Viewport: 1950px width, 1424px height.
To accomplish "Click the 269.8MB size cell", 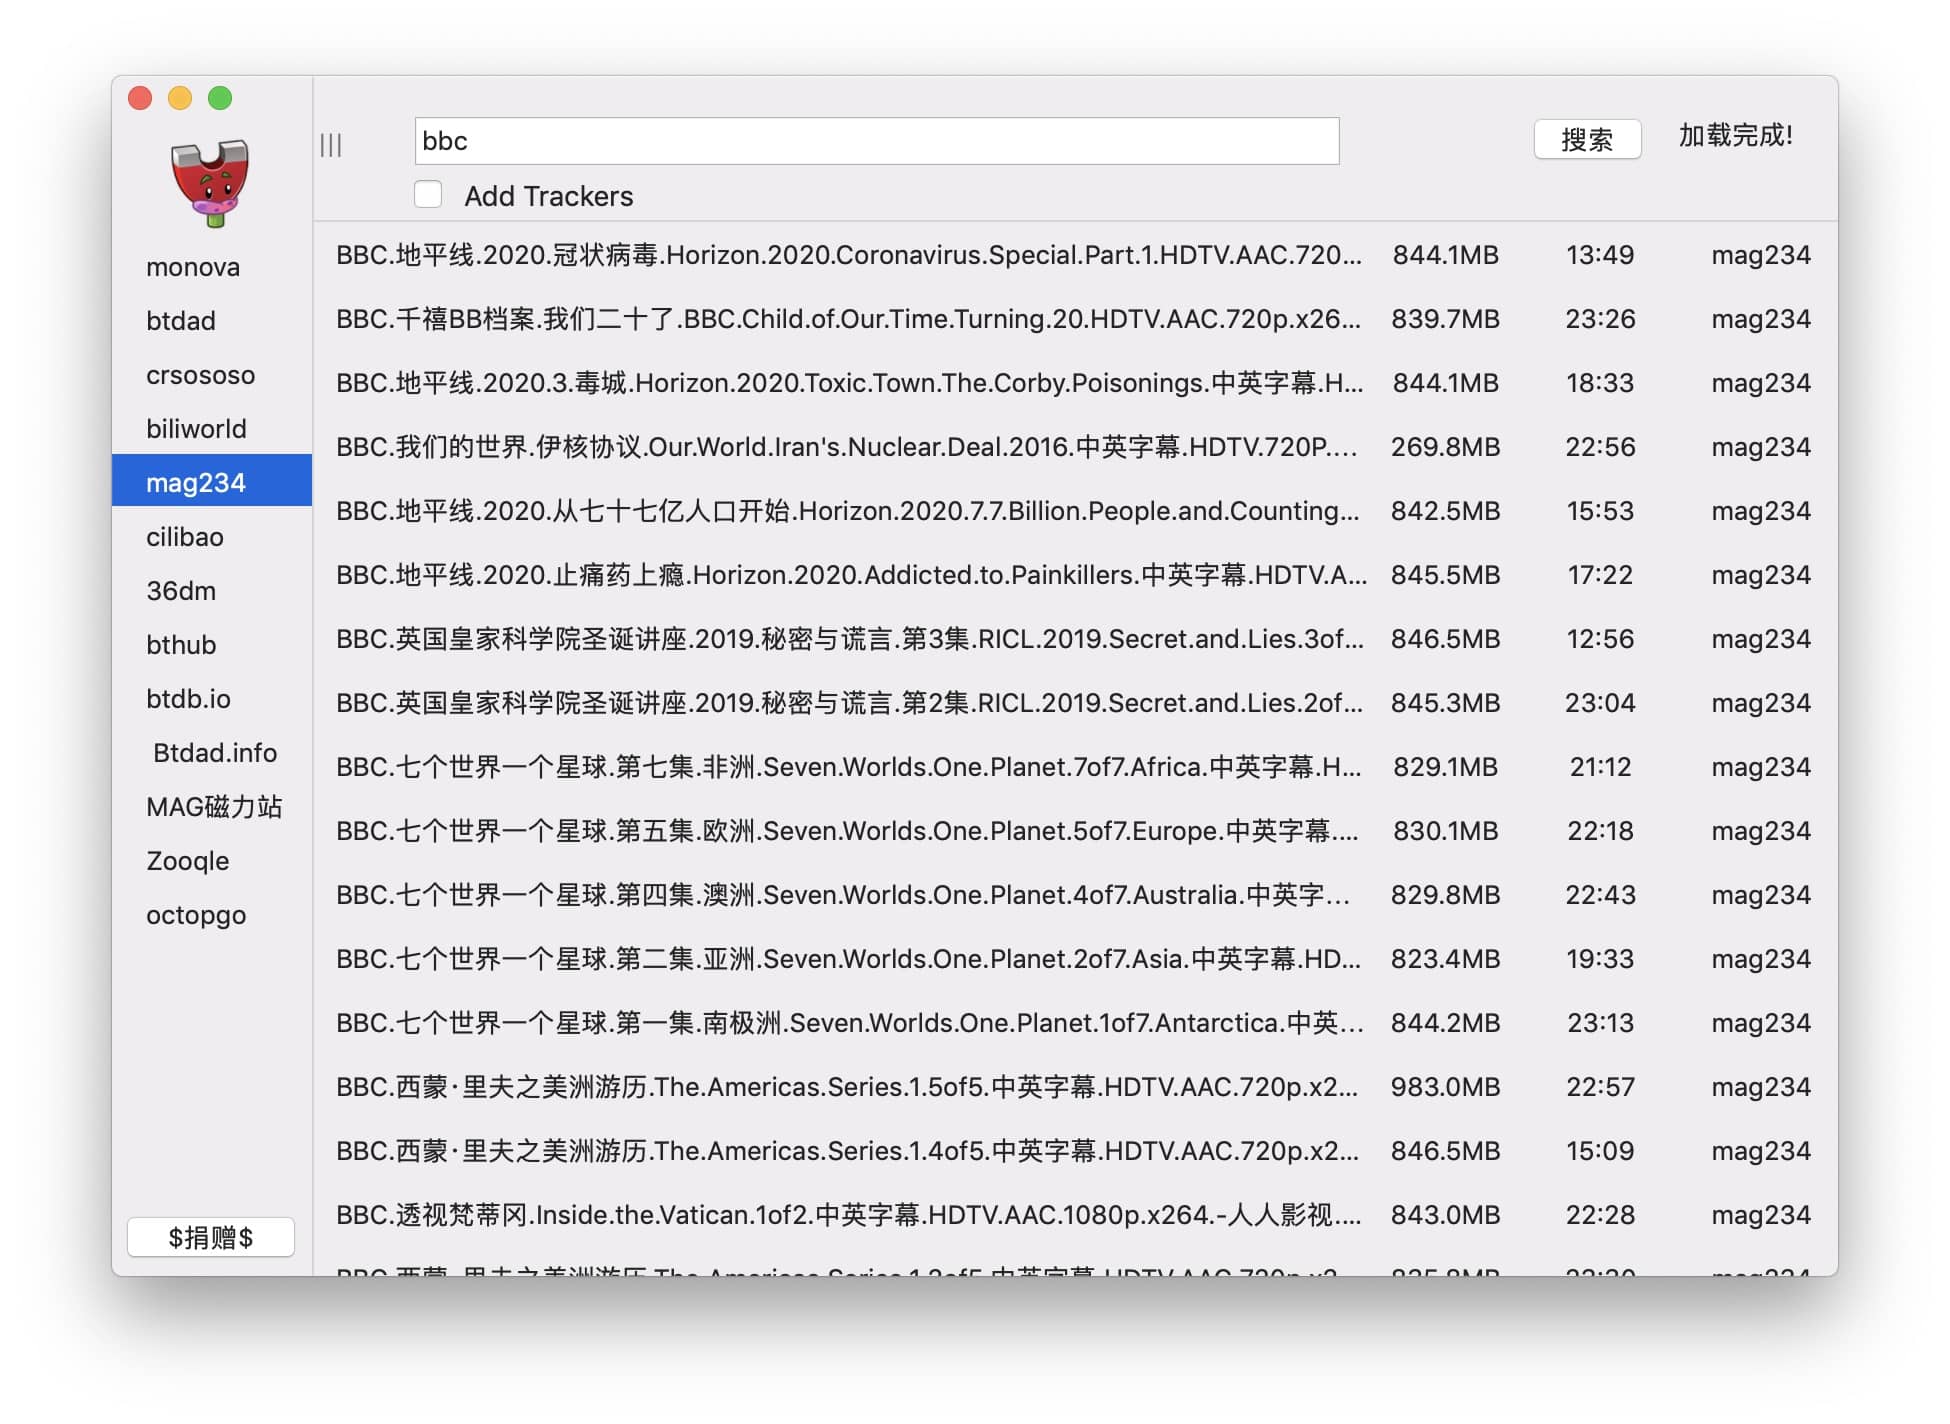I will coord(1445,447).
